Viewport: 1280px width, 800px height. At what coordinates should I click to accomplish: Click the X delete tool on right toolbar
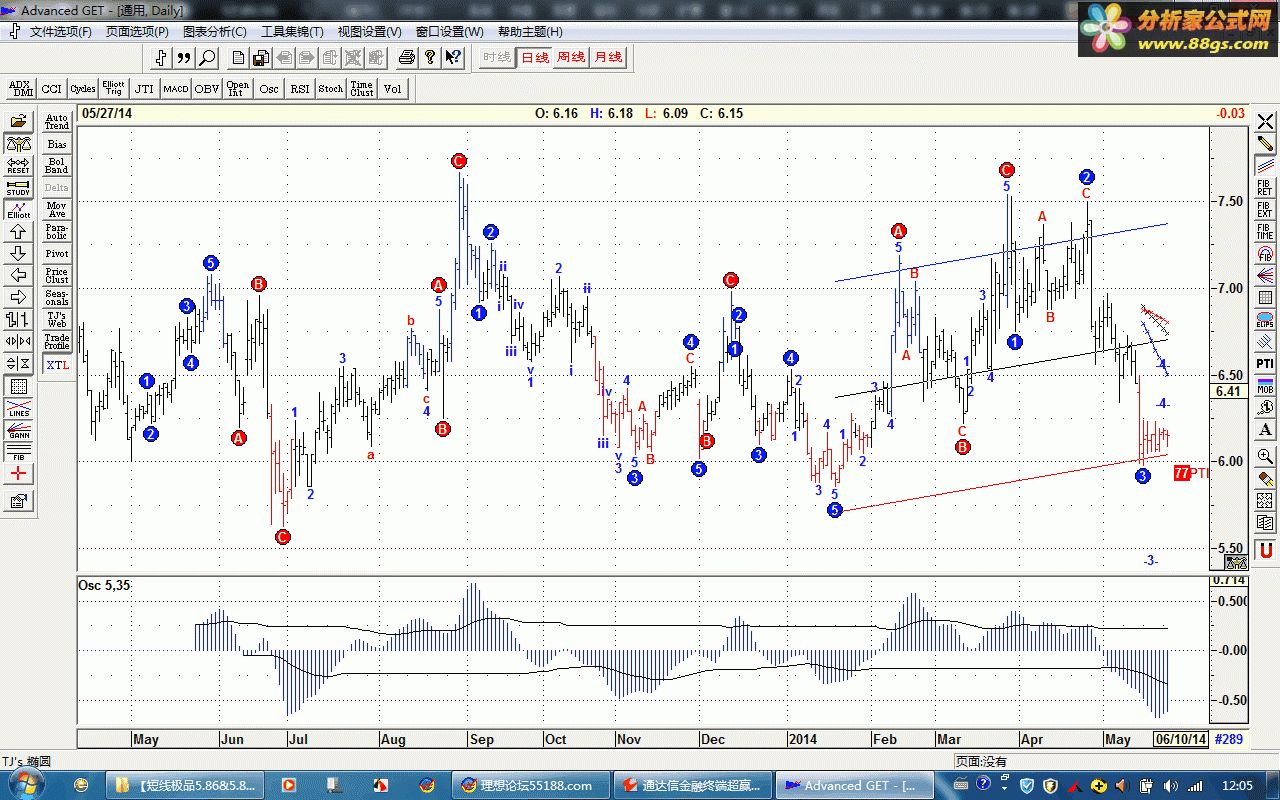(1266, 122)
